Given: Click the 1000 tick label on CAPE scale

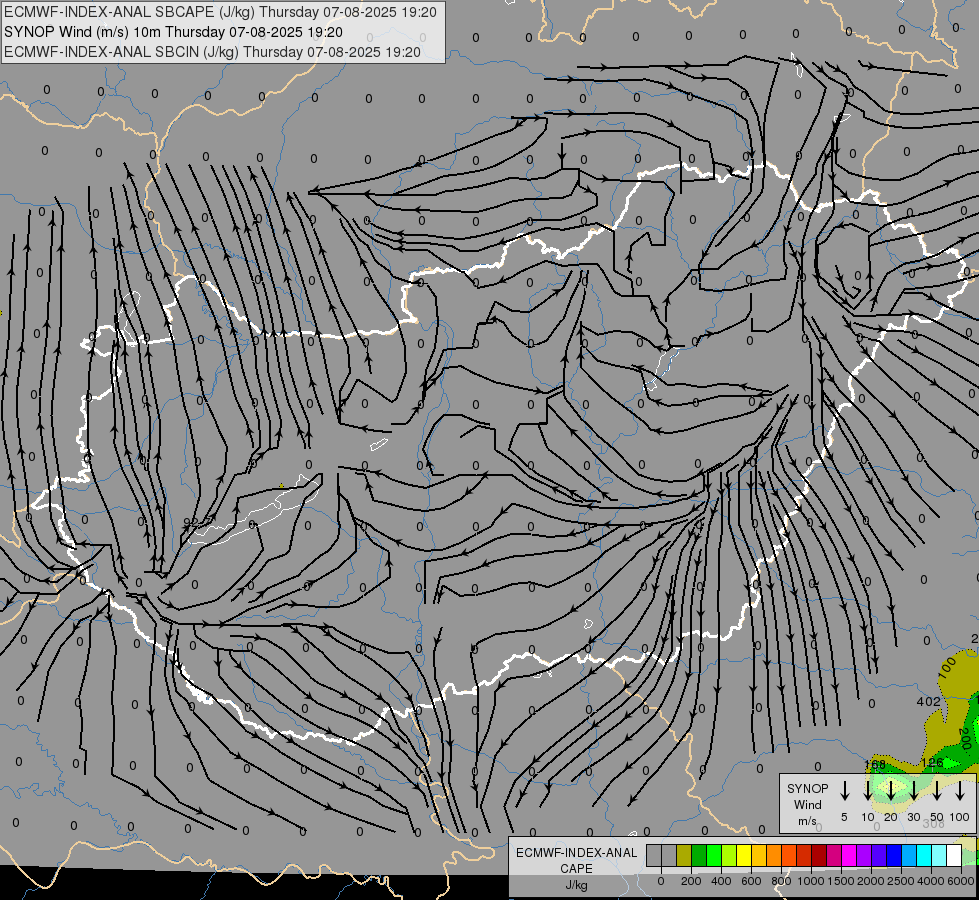Looking at the screenshot, I should coord(811,881).
